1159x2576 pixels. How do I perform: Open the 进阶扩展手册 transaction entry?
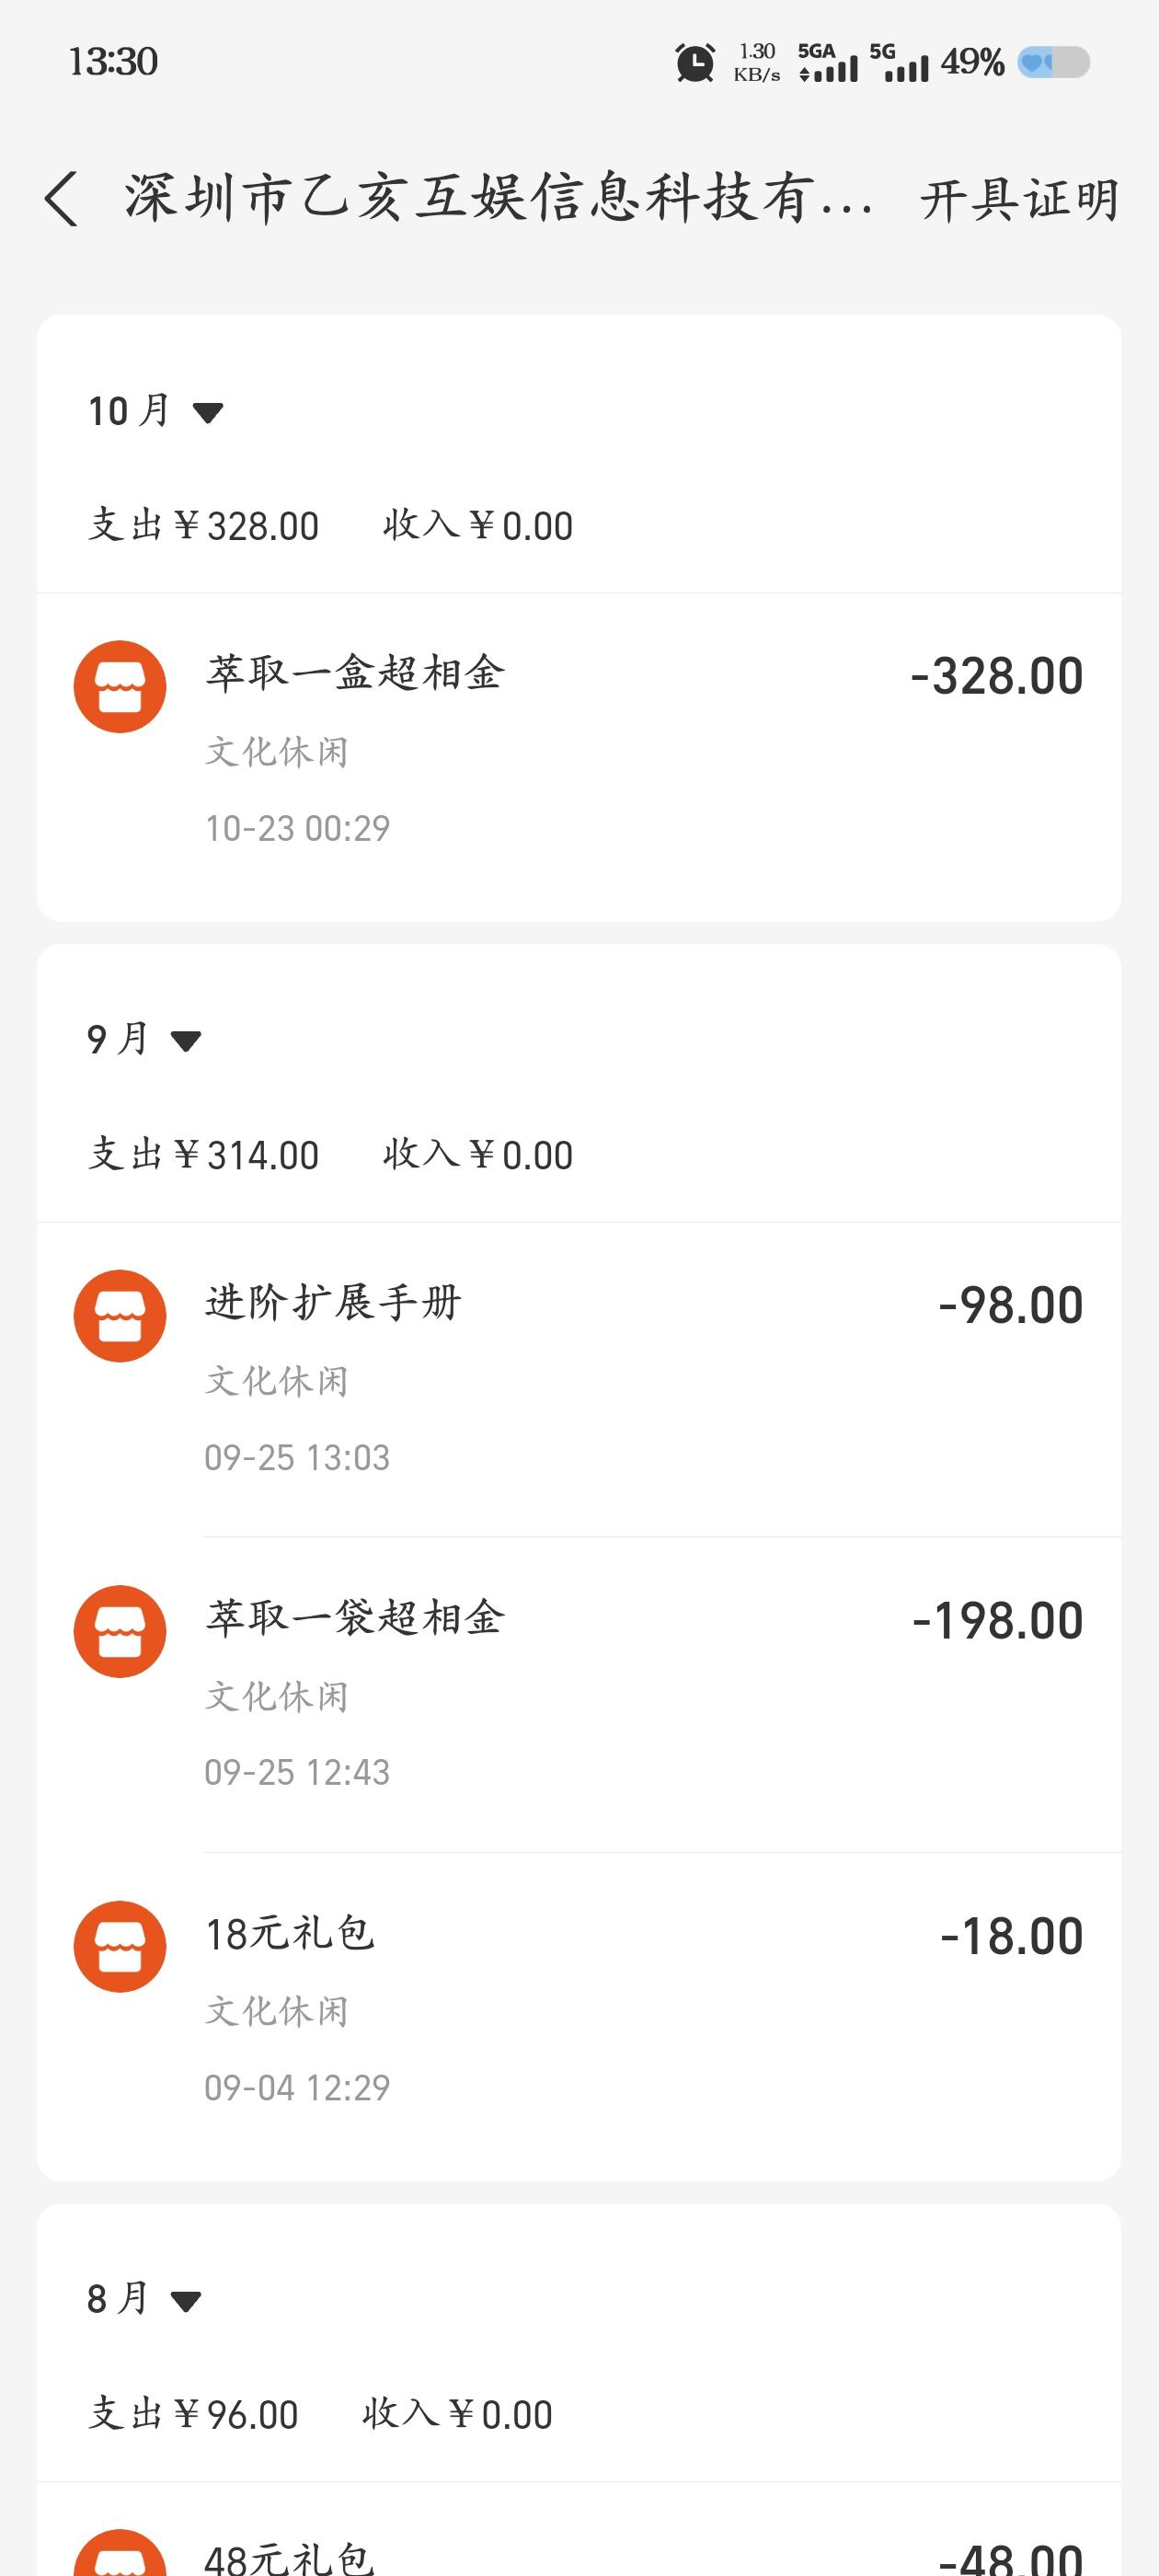333,1303
